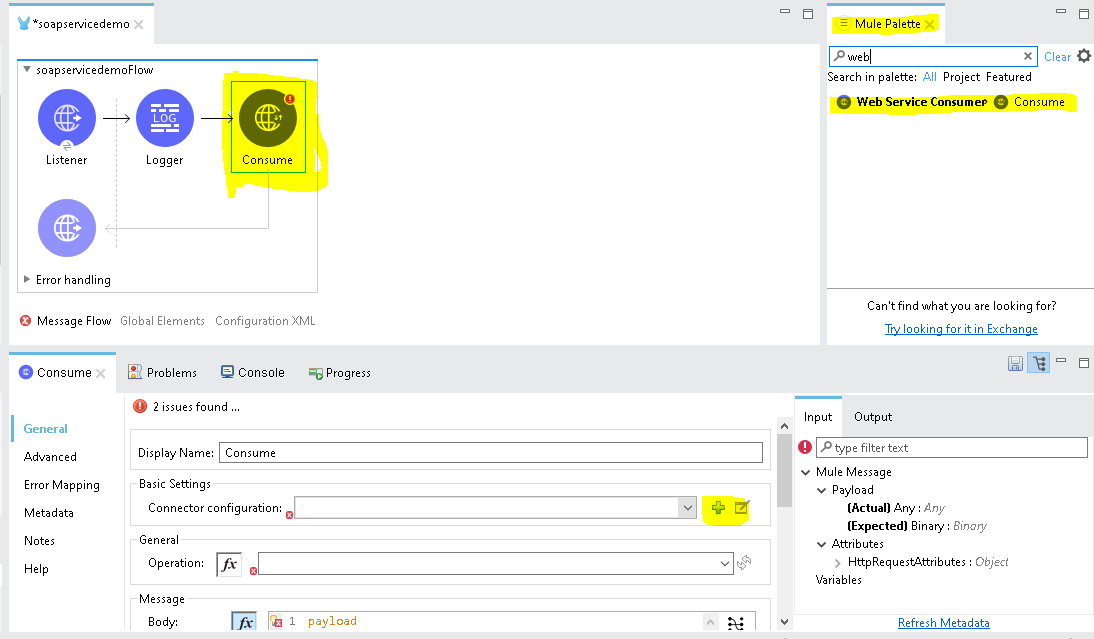Click the Error handling globe icon
The height and width of the screenshot is (639, 1094).
[66, 227]
